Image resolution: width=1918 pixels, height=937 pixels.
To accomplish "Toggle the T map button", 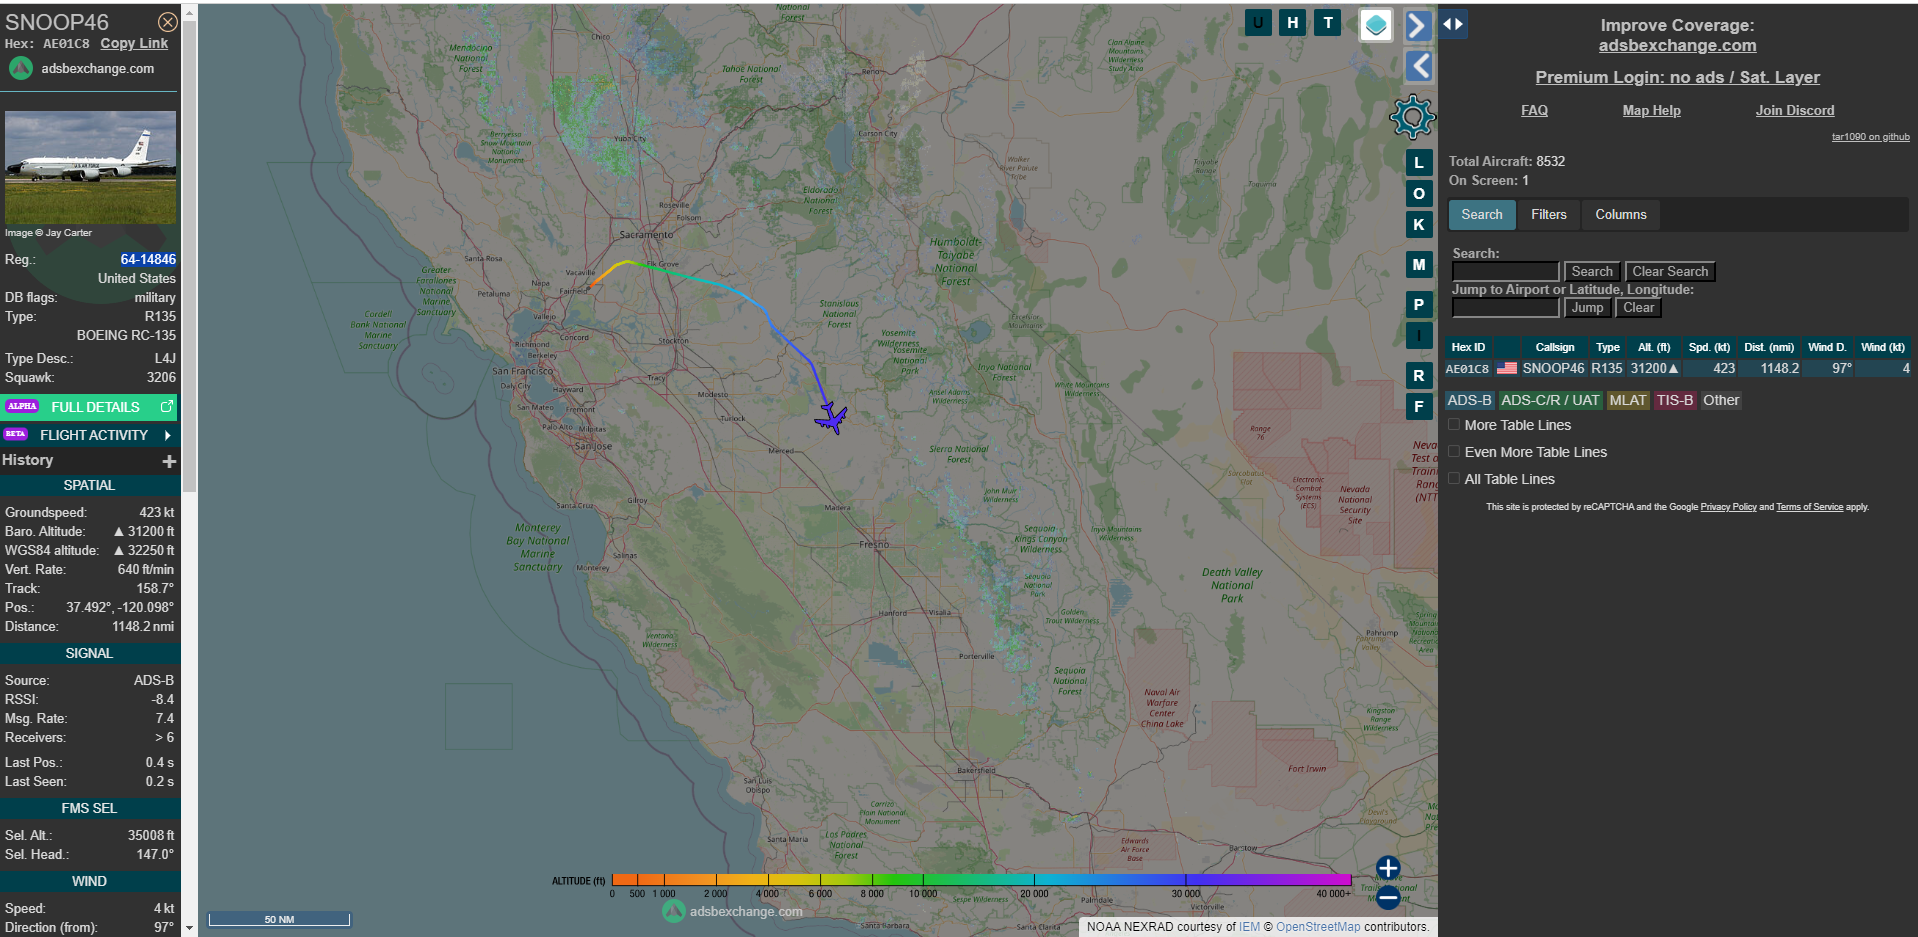I will tap(1328, 22).
